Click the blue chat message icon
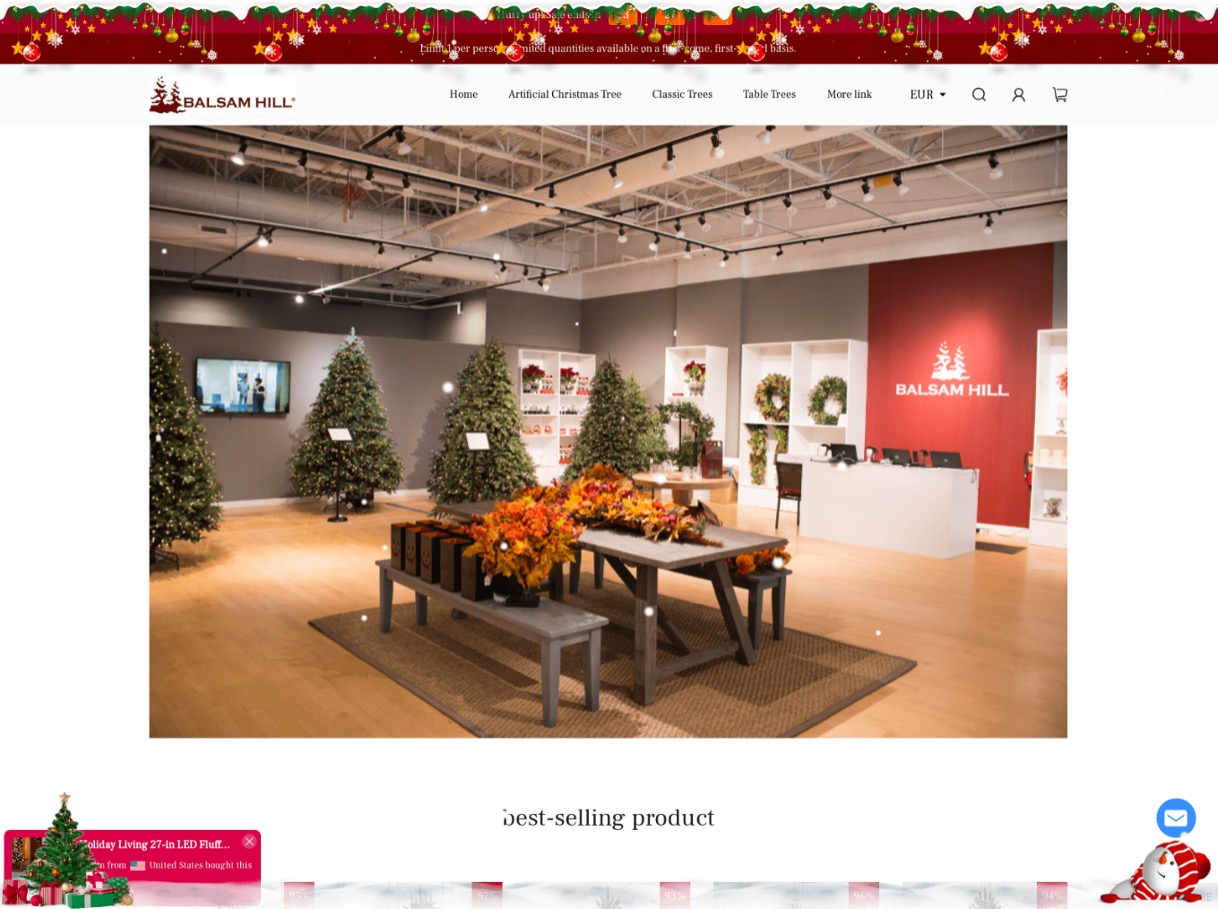 tap(1176, 818)
